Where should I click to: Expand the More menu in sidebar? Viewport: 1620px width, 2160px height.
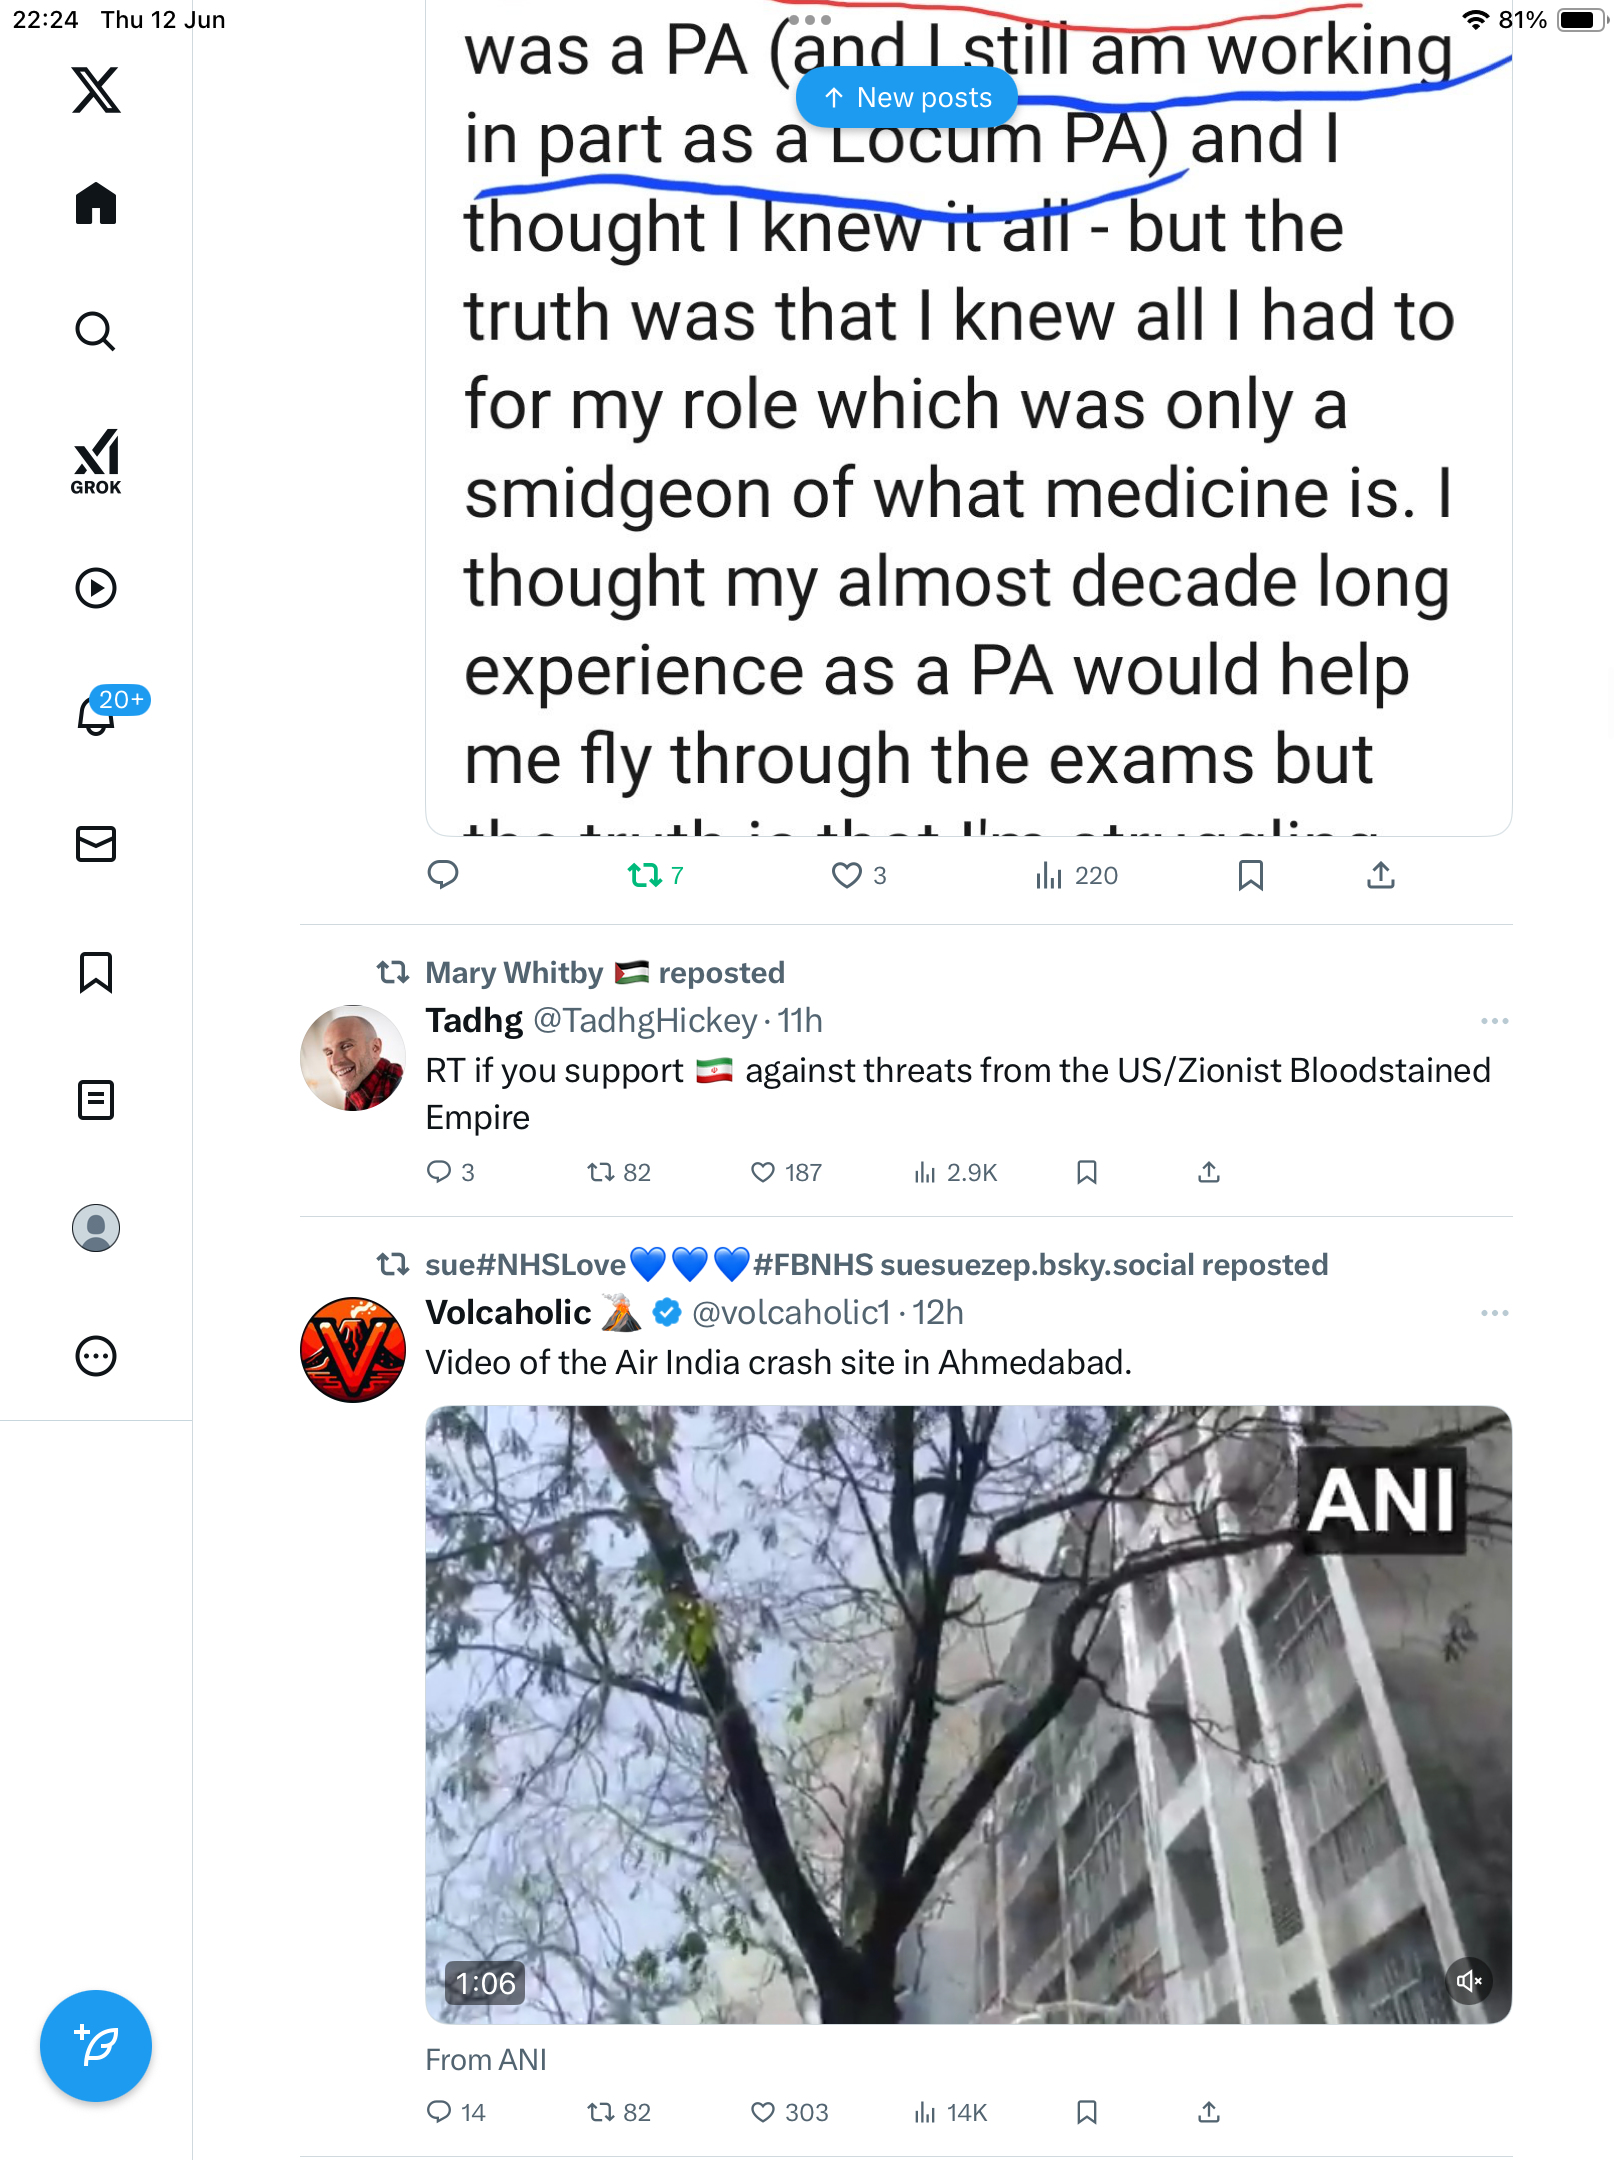click(x=96, y=1356)
